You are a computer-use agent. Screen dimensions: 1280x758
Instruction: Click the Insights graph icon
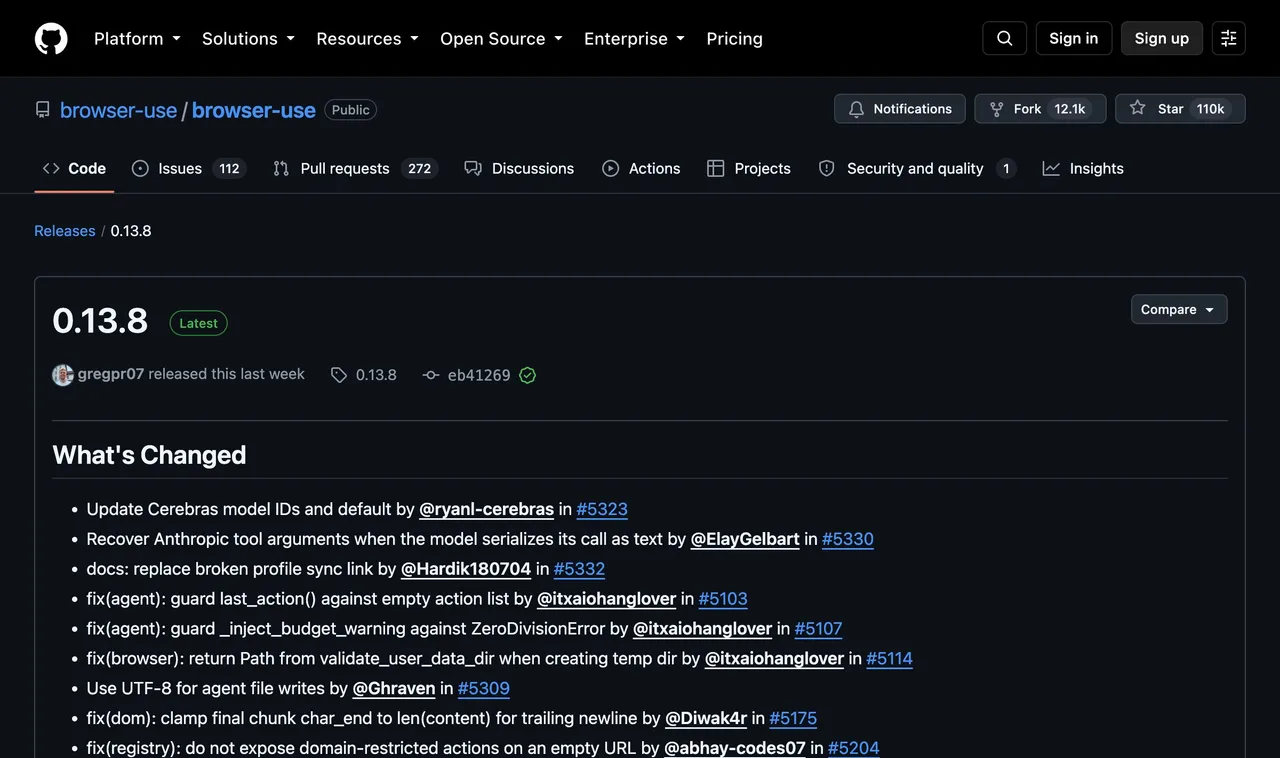pyautogui.click(x=1051, y=168)
